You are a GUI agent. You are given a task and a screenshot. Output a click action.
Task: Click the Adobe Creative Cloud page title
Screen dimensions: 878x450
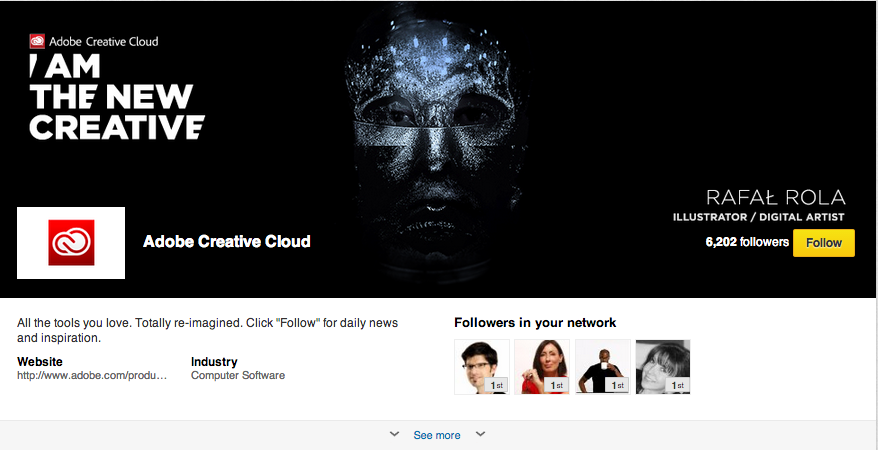point(227,242)
